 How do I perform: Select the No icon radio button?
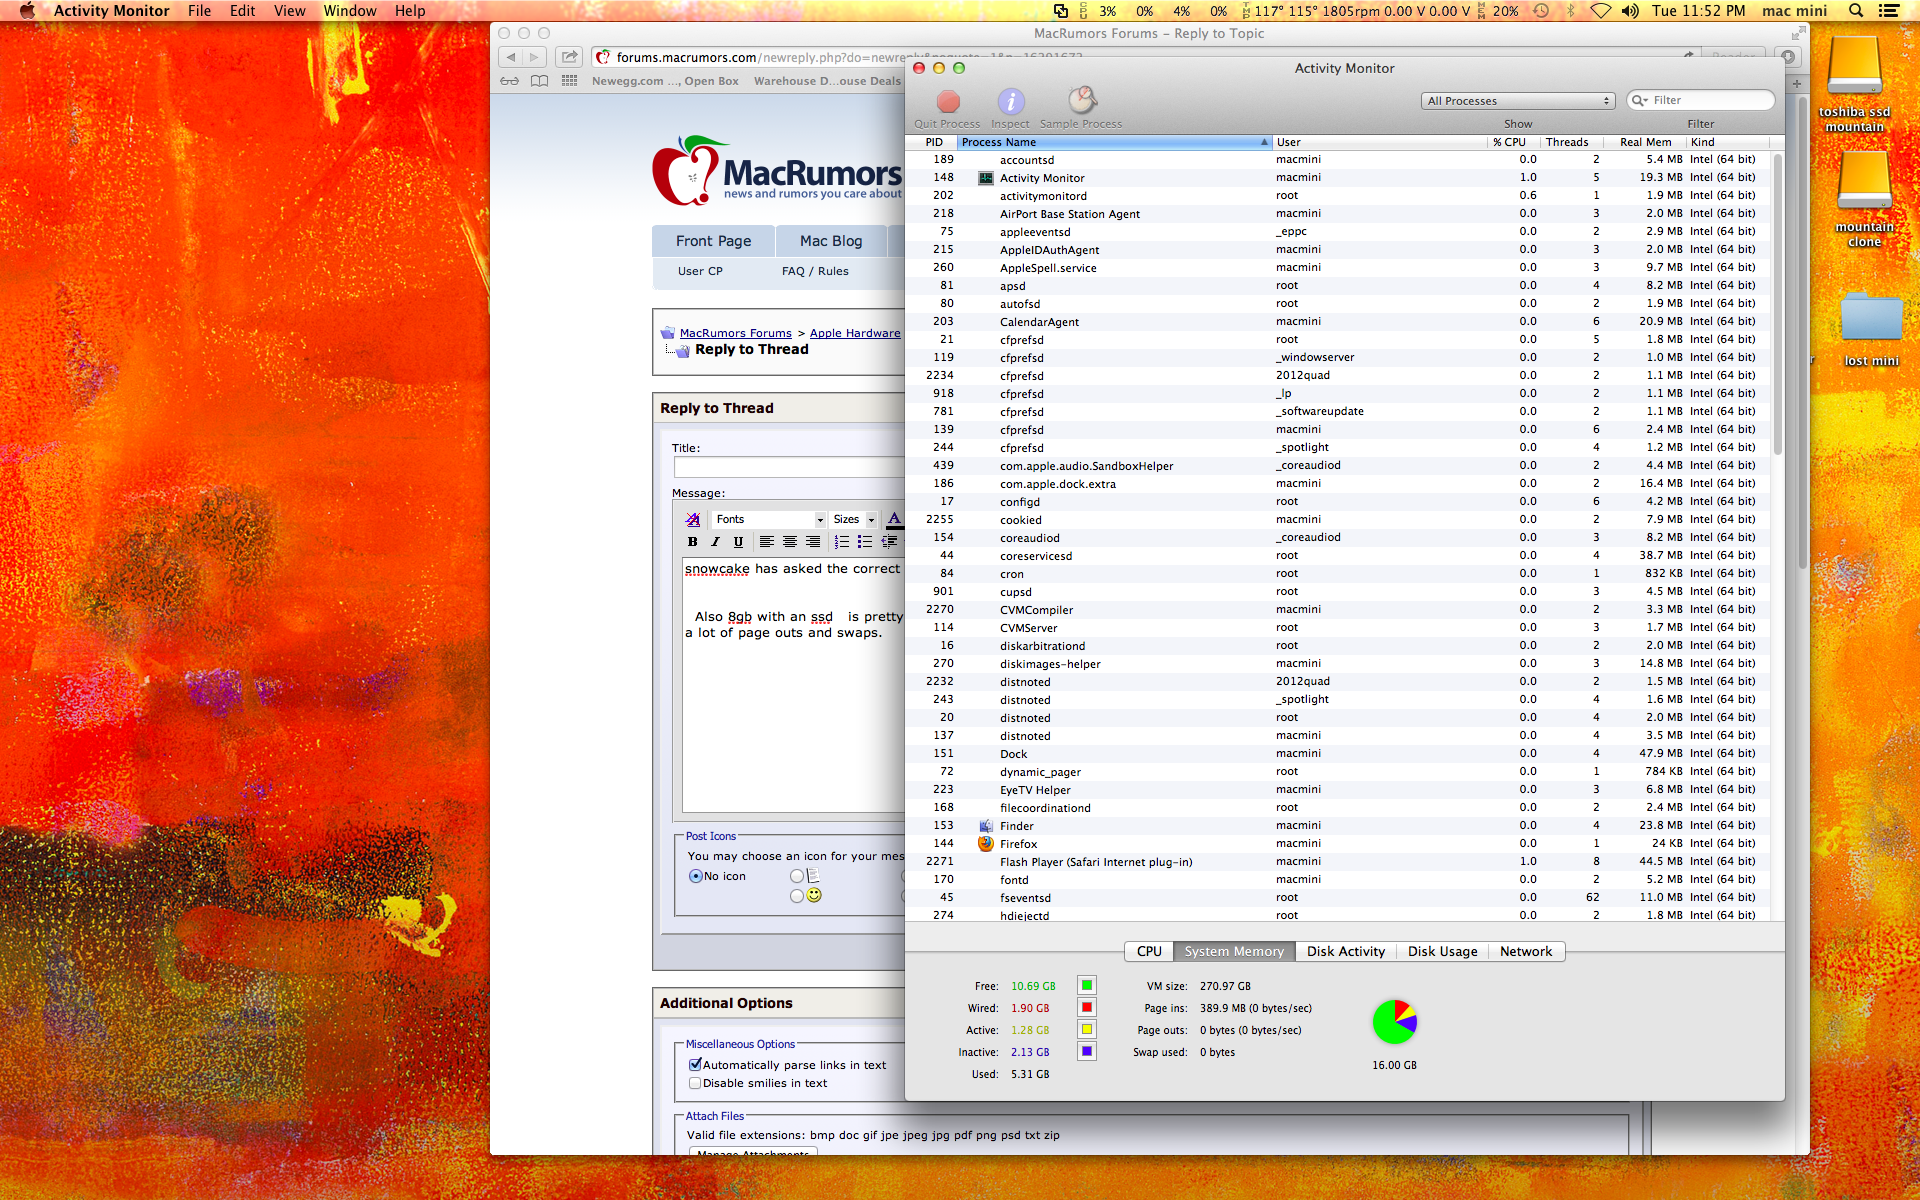click(695, 876)
